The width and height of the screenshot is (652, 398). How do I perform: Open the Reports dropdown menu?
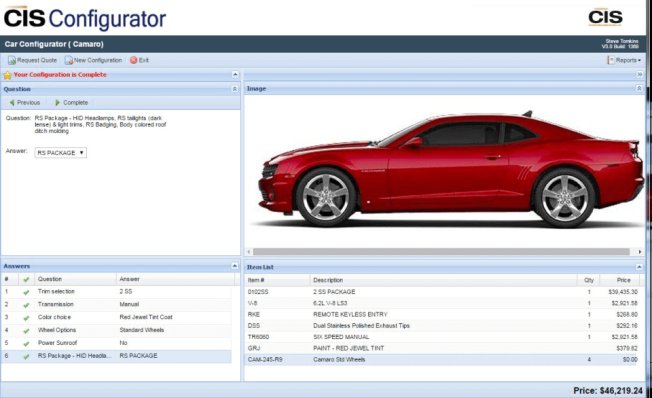coord(624,60)
